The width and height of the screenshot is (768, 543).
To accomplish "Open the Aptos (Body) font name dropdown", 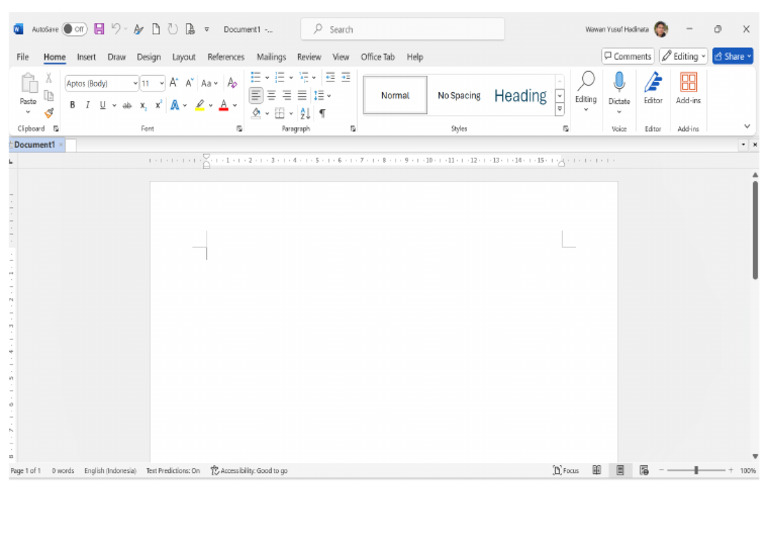I will pyautogui.click(x=135, y=84).
